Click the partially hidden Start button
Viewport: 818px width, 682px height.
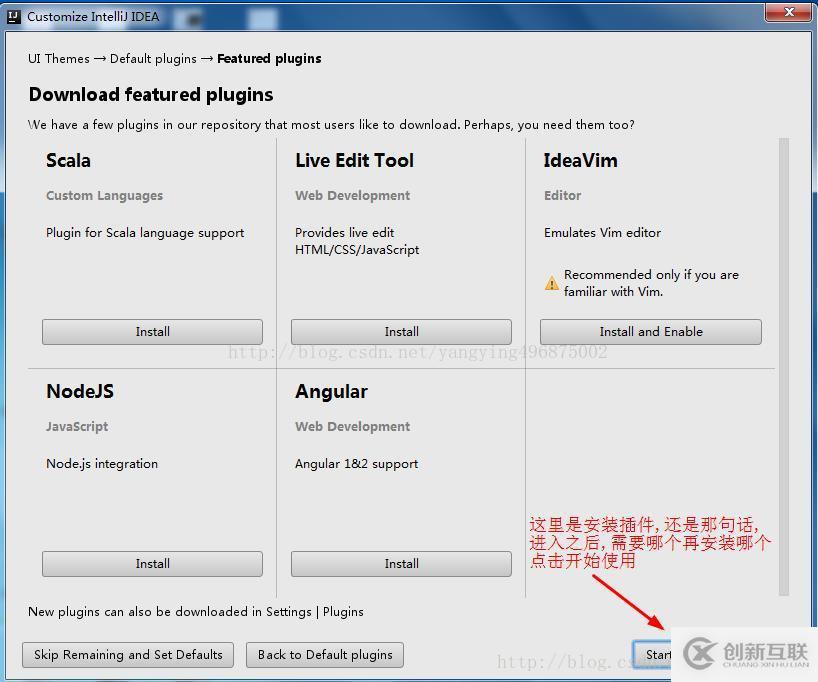tap(652, 654)
